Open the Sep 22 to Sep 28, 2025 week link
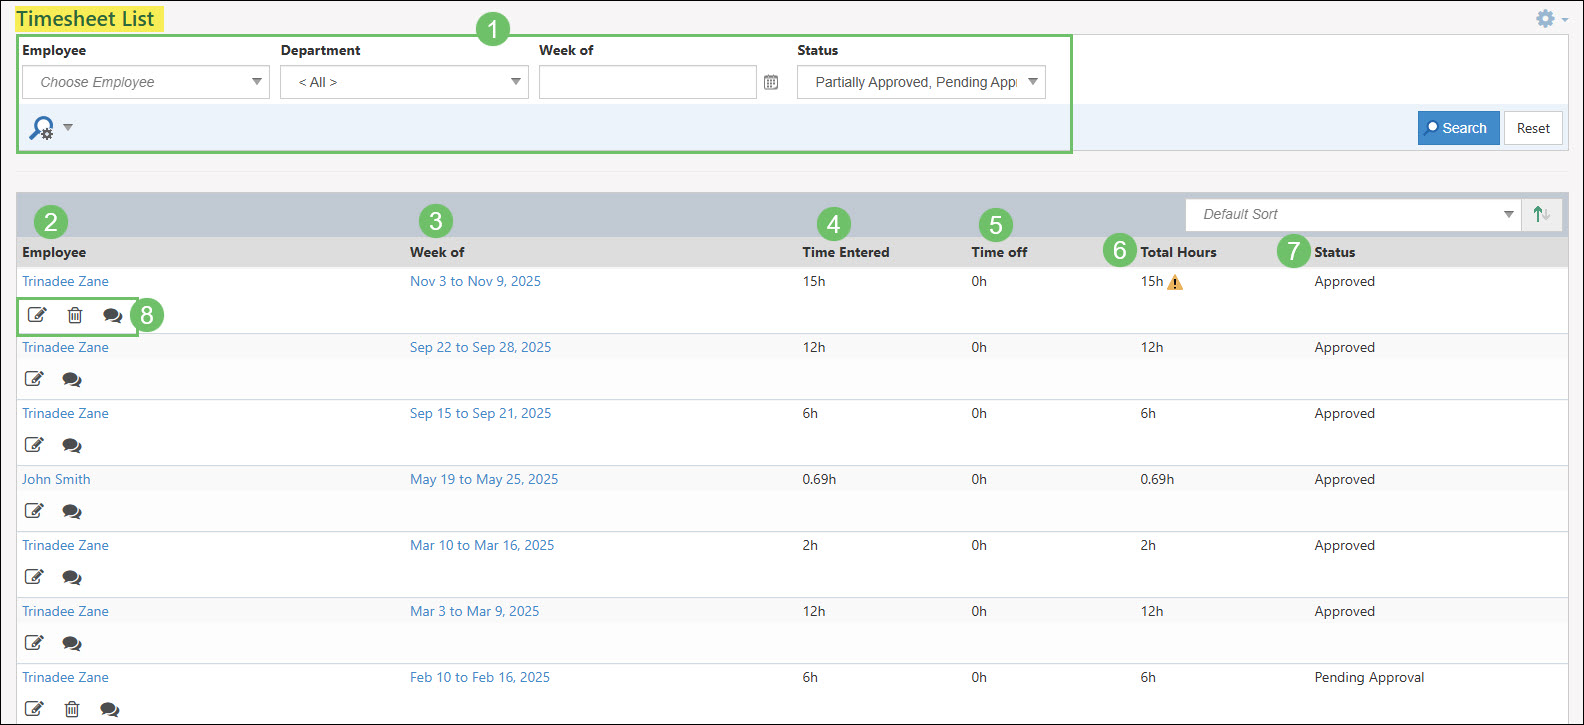Screen dimensions: 1584x725 pyautogui.click(x=480, y=347)
